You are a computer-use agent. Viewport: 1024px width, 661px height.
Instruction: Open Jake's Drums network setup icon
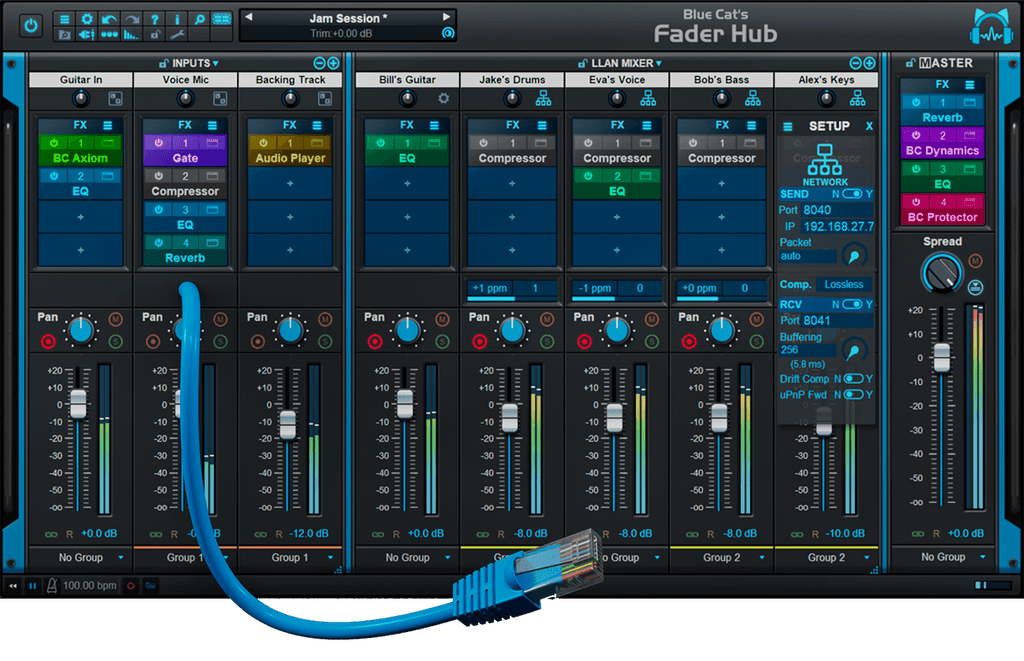point(543,99)
